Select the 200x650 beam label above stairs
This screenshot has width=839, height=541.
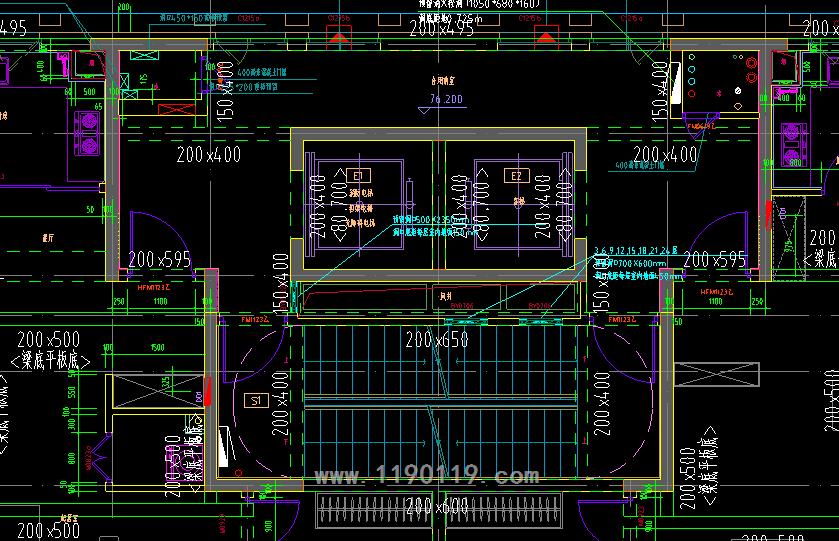pyautogui.click(x=437, y=340)
